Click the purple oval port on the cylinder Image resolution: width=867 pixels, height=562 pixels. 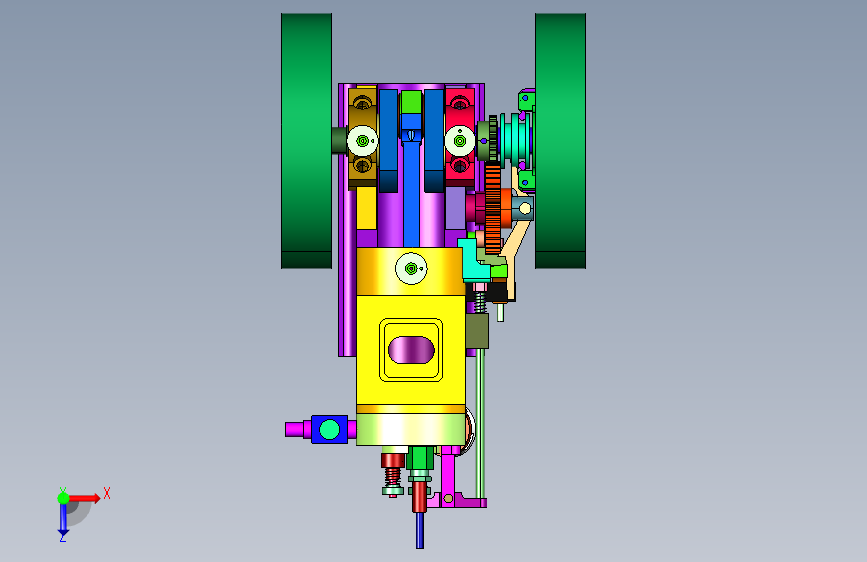tap(411, 350)
